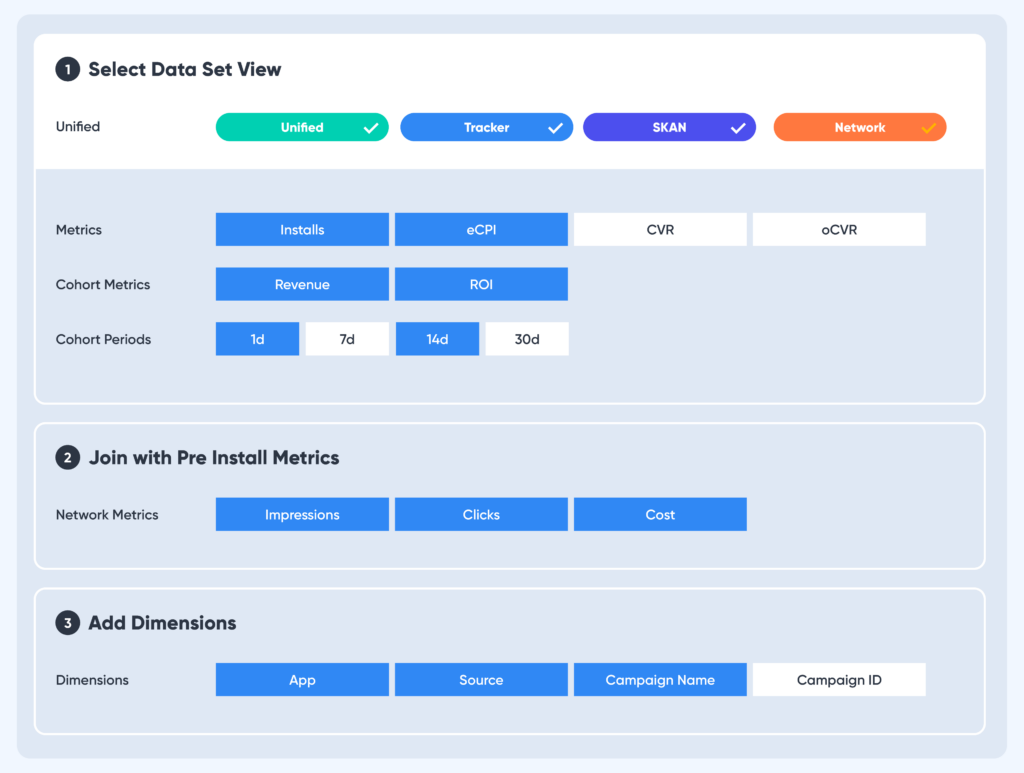
Task: Toggle the Clicks network metric
Action: pos(481,514)
